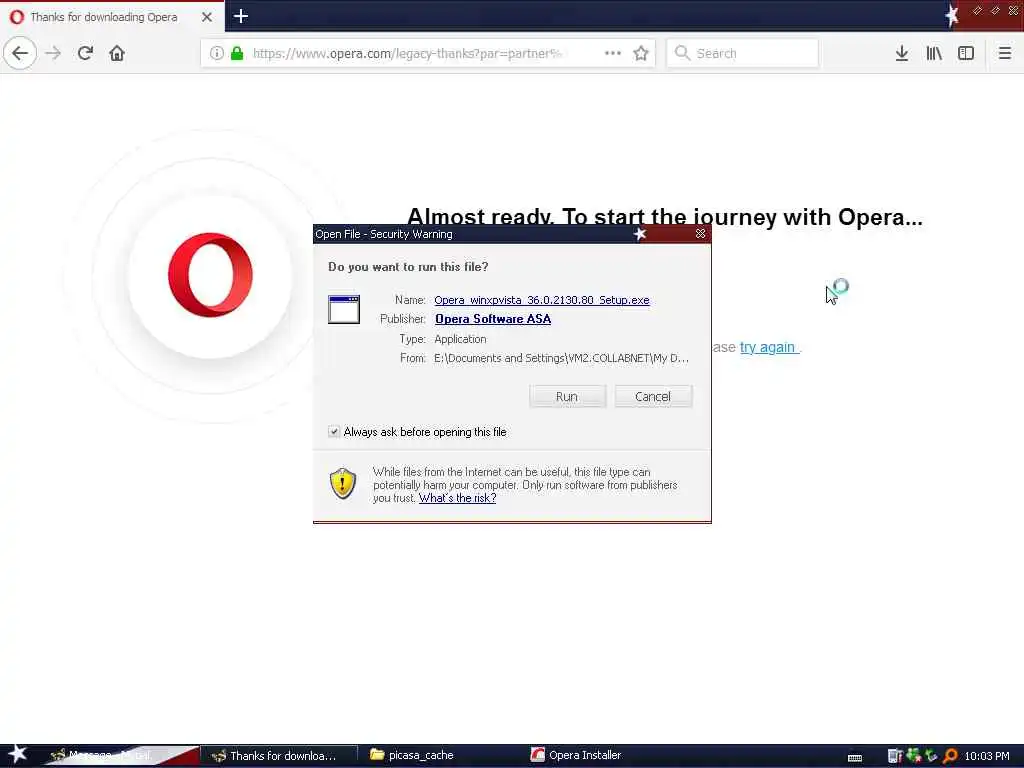This screenshot has height=768, width=1024.
Task: Switch to Thanks for downloa... taskbar item
Action: (x=278, y=756)
